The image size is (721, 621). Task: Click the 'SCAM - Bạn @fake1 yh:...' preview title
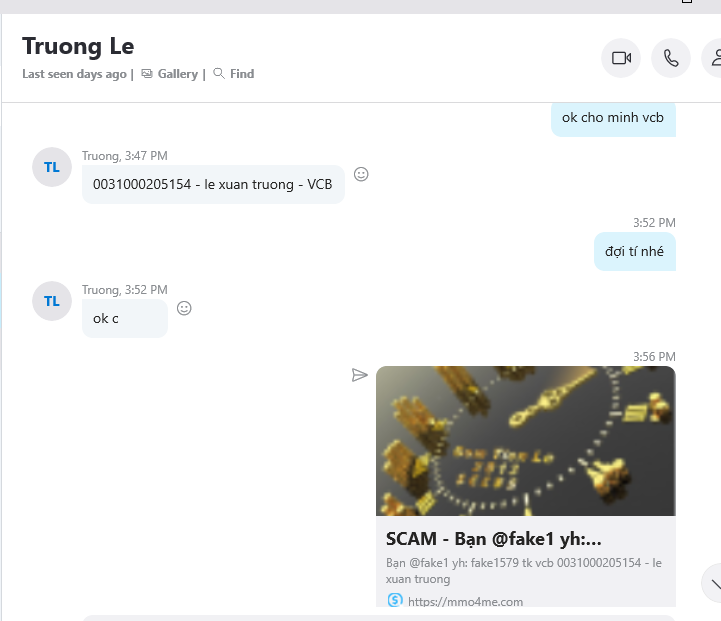tap(493, 539)
